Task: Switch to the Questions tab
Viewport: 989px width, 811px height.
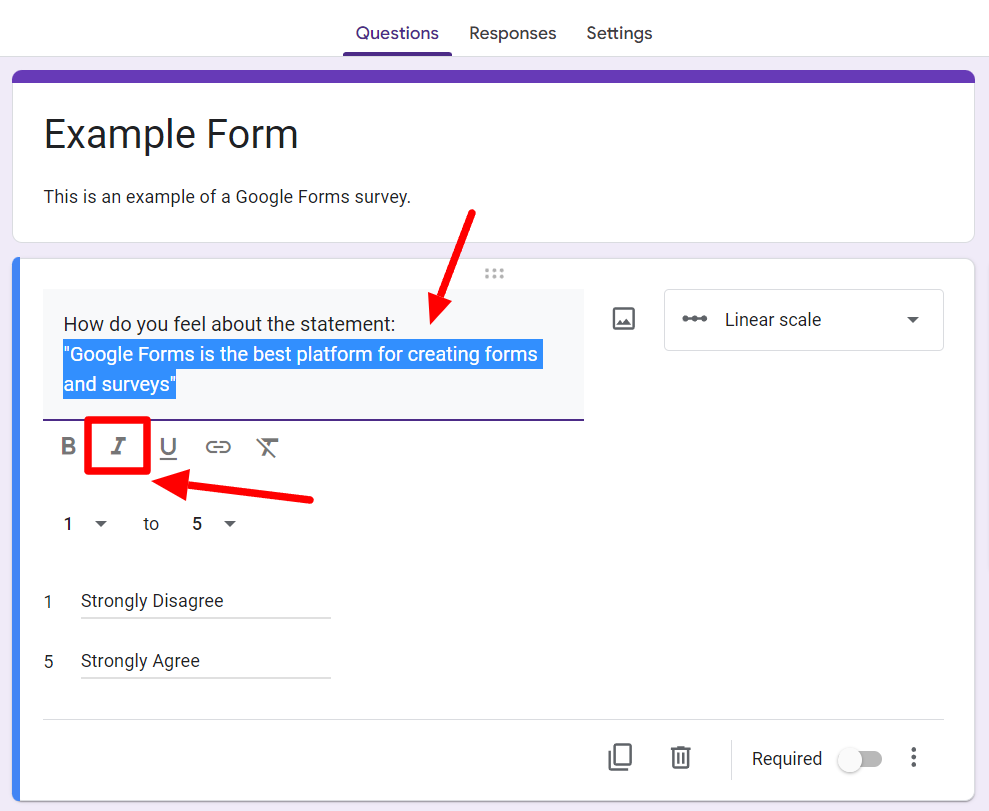Action: (397, 33)
